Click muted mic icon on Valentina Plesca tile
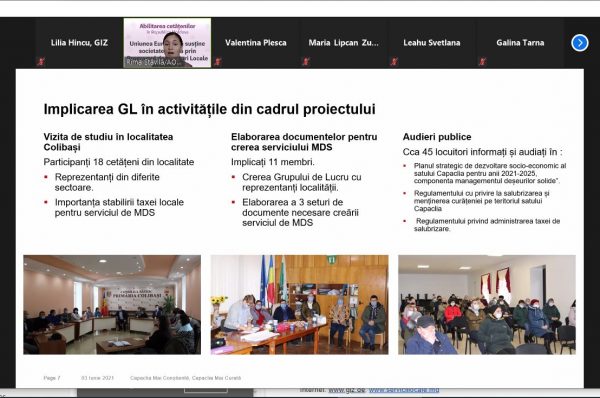The width and height of the screenshot is (600, 398). point(218,61)
